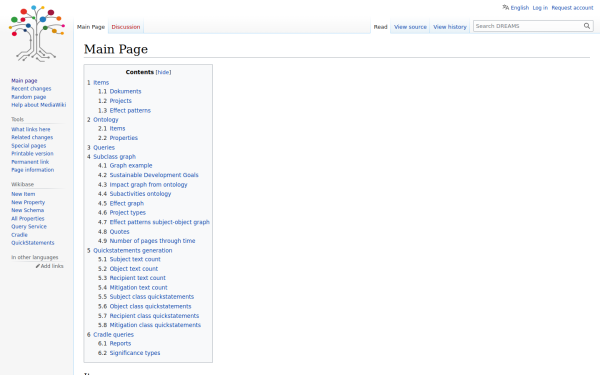Jump to 4.6 Project types

(127, 213)
